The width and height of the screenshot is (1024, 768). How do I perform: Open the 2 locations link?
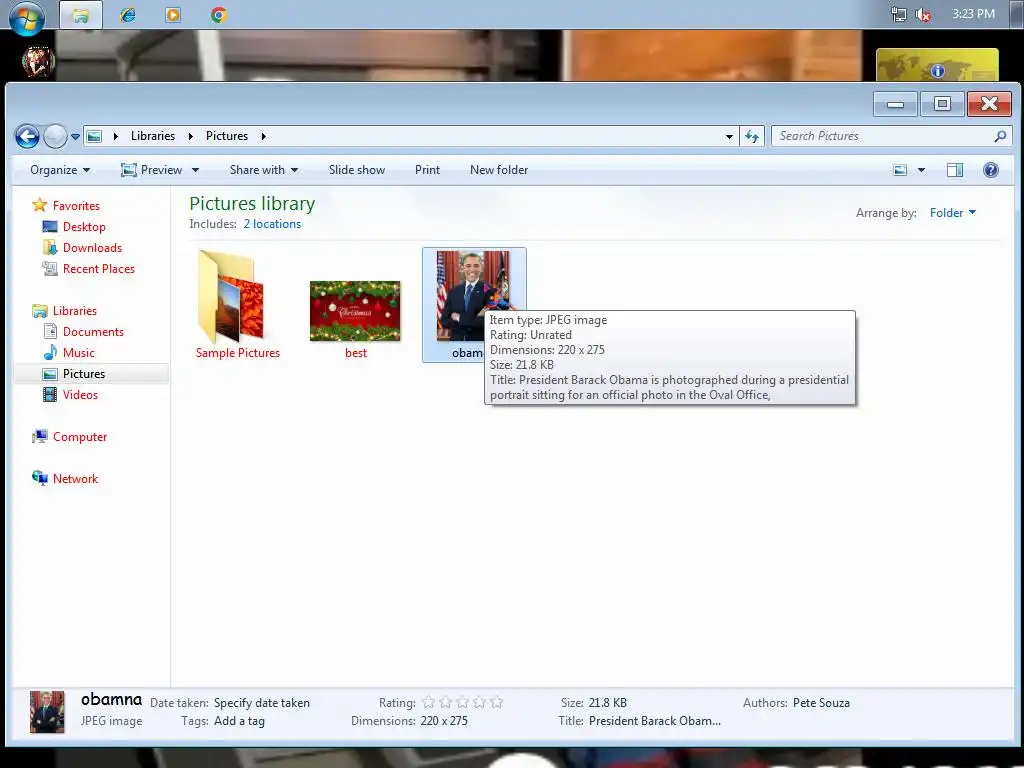(x=272, y=224)
